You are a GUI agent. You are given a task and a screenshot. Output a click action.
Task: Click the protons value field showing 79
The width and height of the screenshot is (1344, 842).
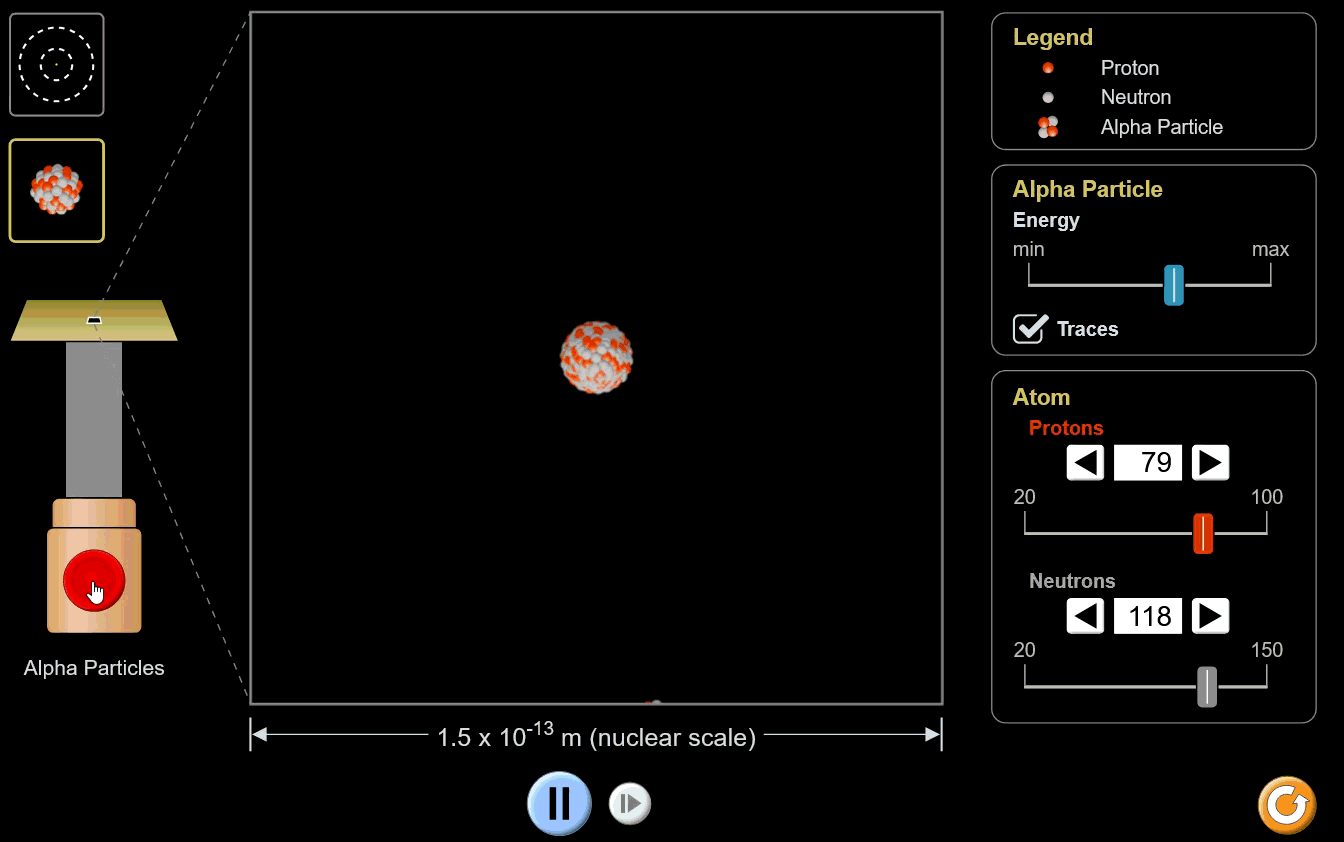[x=1148, y=463]
